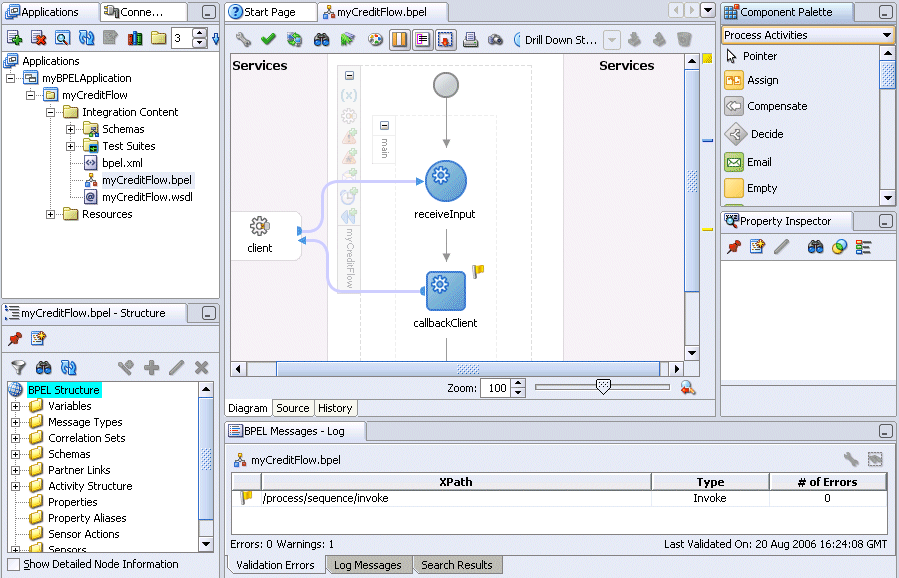Click the receiveInput activity icon
Viewport: 899px width, 578px height.
[439, 180]
